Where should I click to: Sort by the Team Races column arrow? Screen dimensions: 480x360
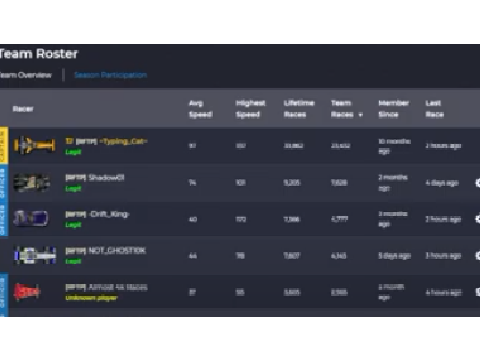coord(360,115)
